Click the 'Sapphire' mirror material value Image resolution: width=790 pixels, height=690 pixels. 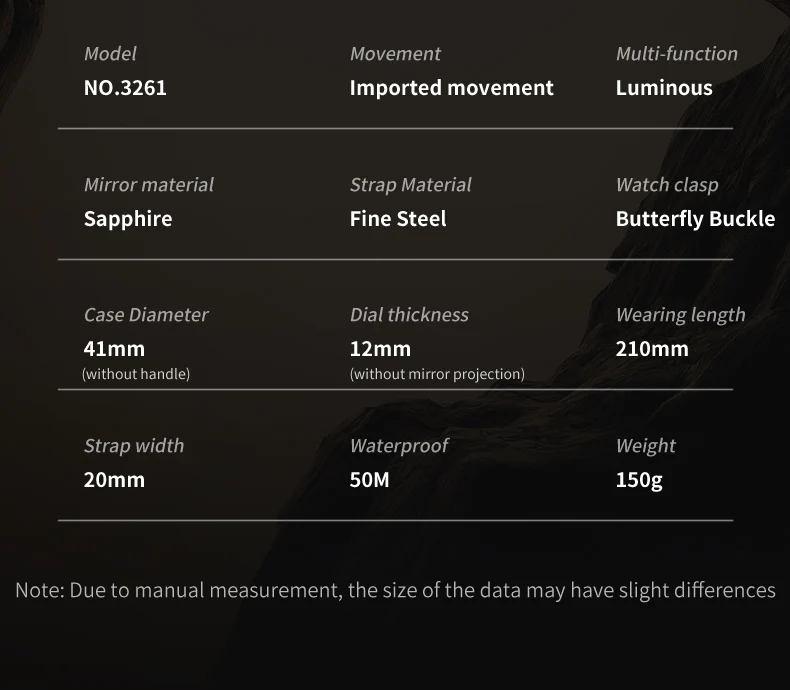pyautogui.click(x=128, y=219)
